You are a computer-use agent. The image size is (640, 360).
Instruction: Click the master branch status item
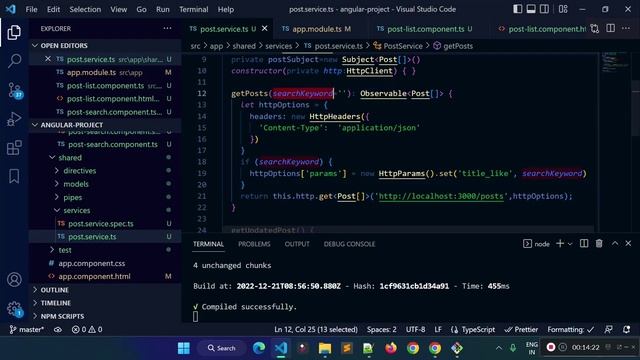(27, 329)
